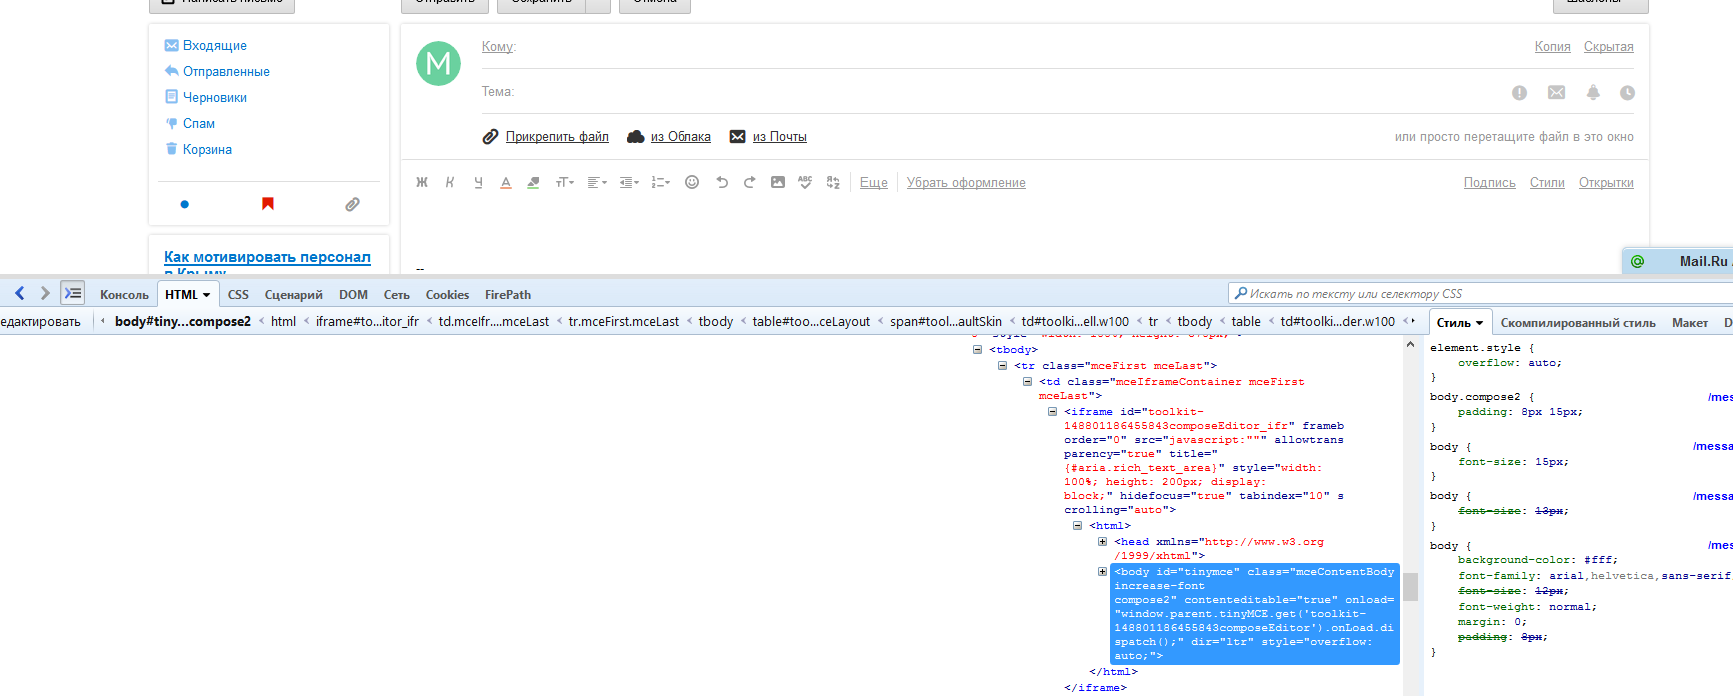Viewport: 1733px width, 696px height.
Task: Open the font size dropdown
Action: 564,182
